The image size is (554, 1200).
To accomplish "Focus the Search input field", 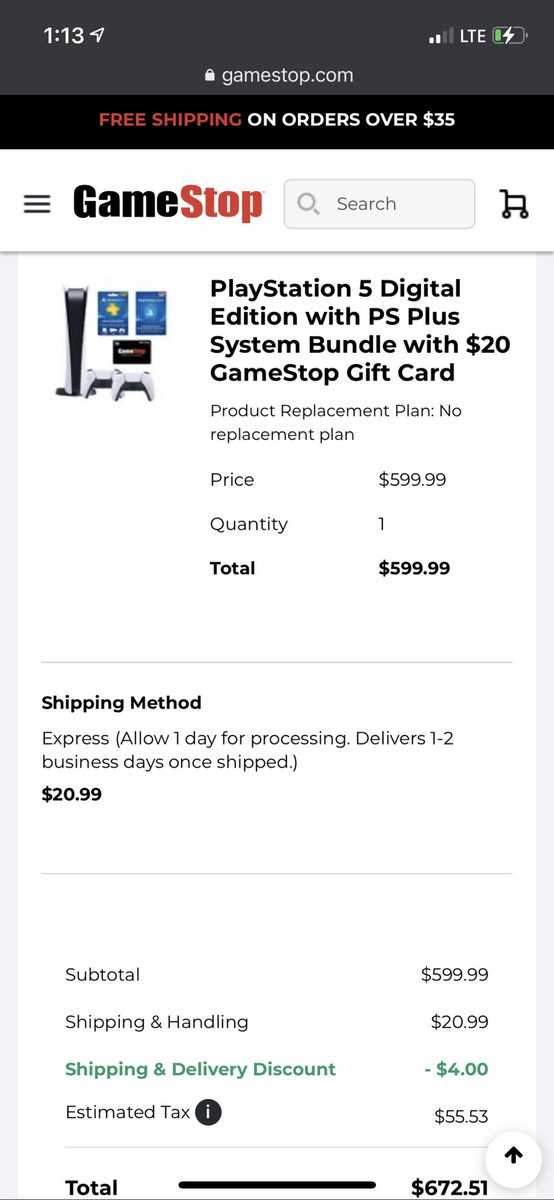I will (380, 204).
